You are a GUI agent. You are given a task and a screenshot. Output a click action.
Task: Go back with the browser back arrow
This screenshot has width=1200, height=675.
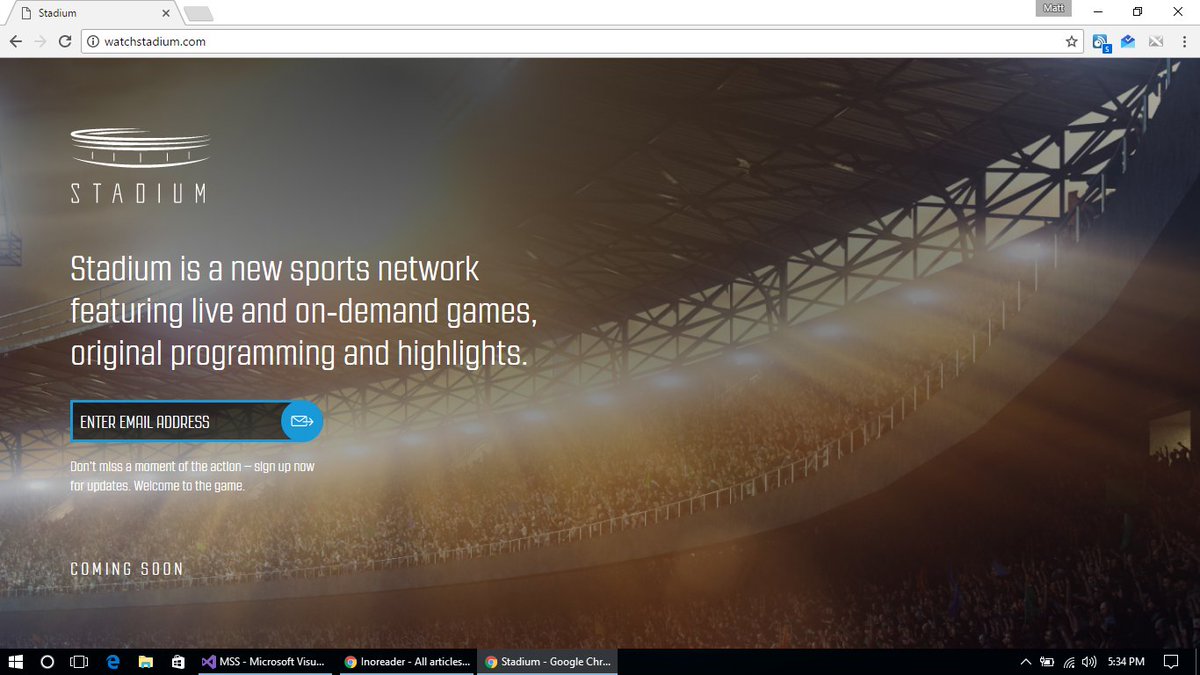(x=15, y=41)
